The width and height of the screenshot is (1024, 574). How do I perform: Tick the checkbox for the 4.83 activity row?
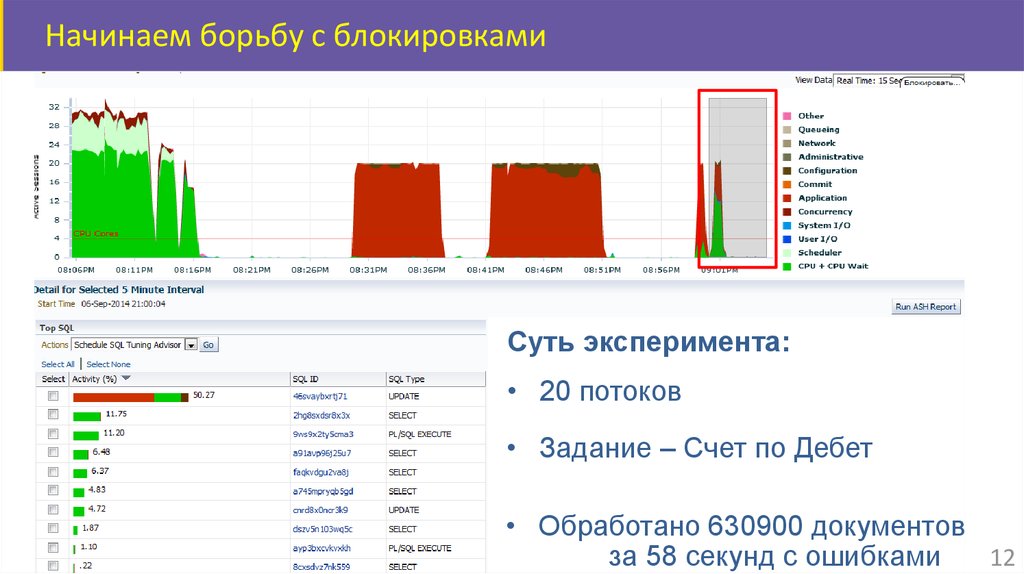53,490
